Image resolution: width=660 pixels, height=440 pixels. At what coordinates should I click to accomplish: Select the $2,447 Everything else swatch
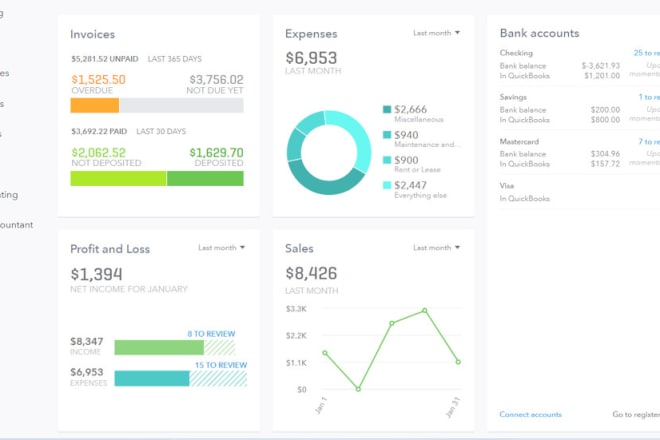point(387,185)
